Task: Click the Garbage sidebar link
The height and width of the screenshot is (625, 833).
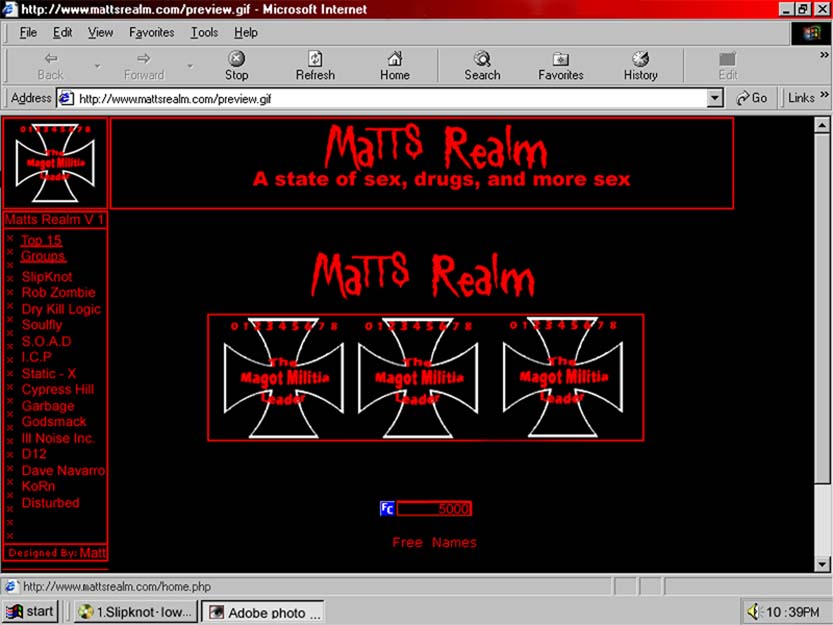Action: [48, 406]
